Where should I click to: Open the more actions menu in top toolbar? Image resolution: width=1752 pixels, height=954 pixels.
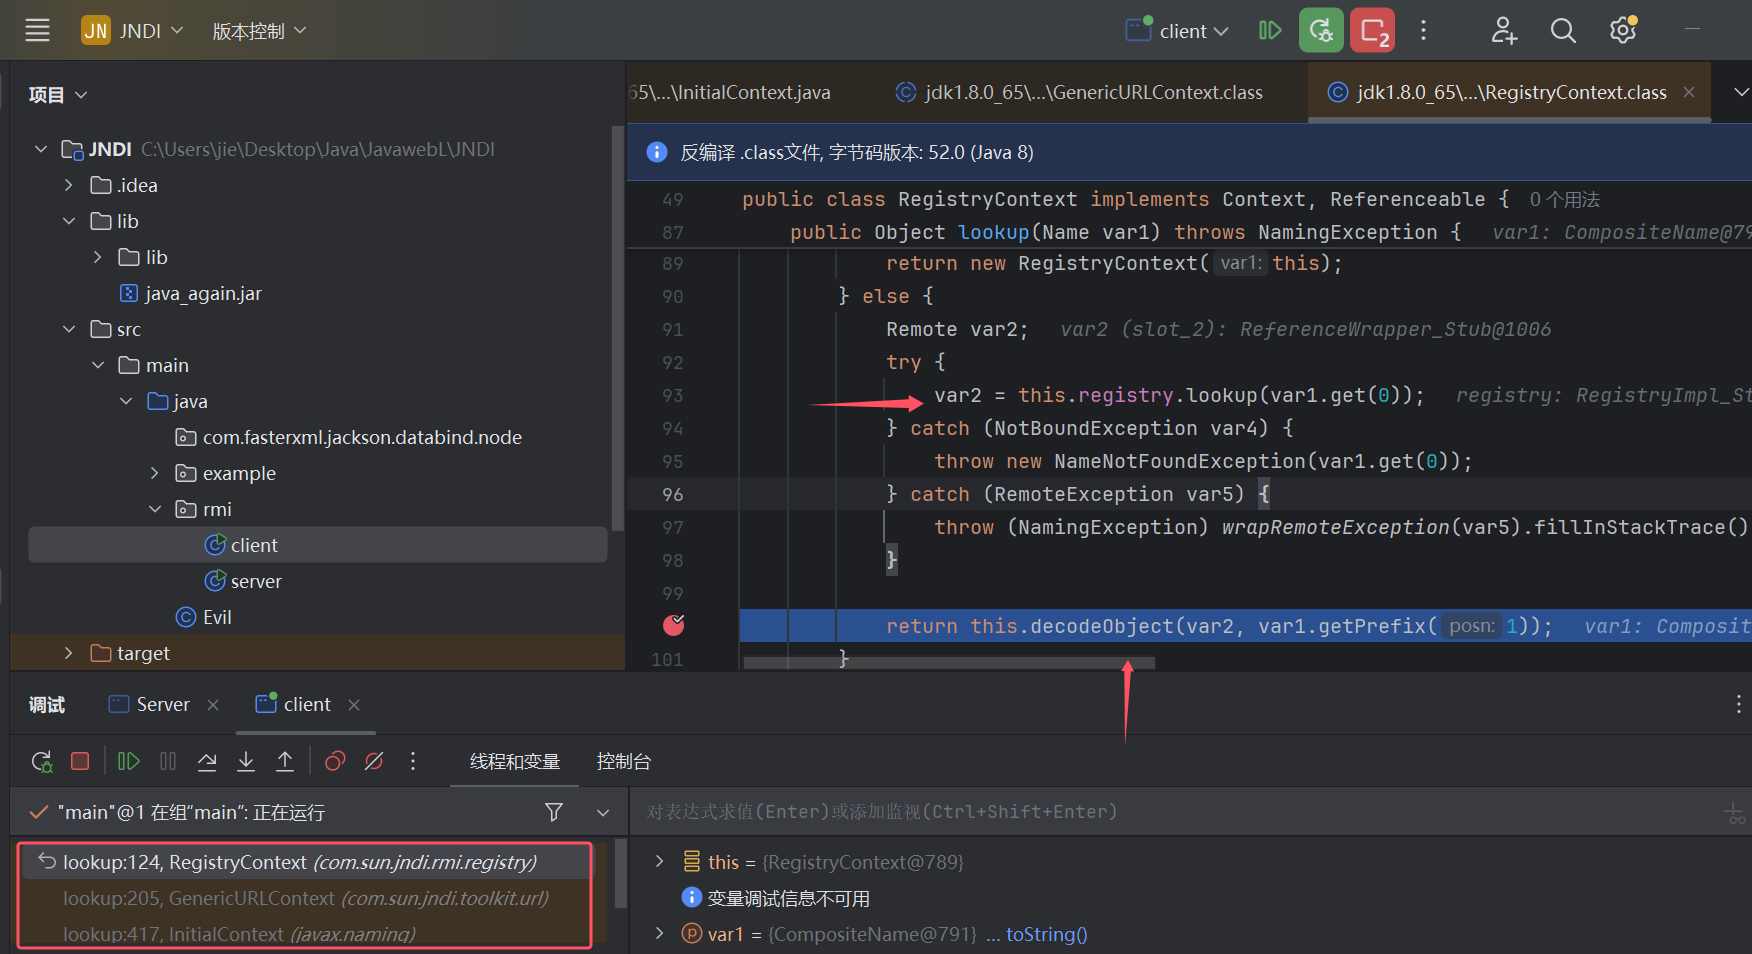1423,30
